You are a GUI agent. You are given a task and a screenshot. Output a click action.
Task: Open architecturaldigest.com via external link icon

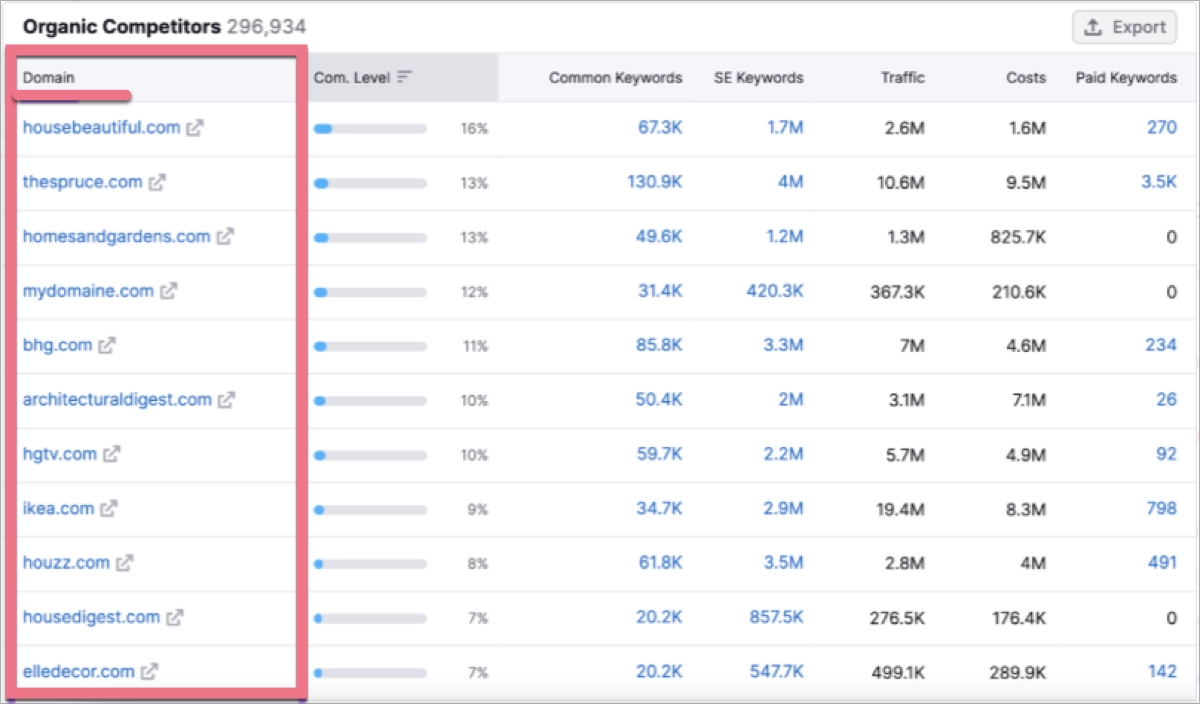226,399
